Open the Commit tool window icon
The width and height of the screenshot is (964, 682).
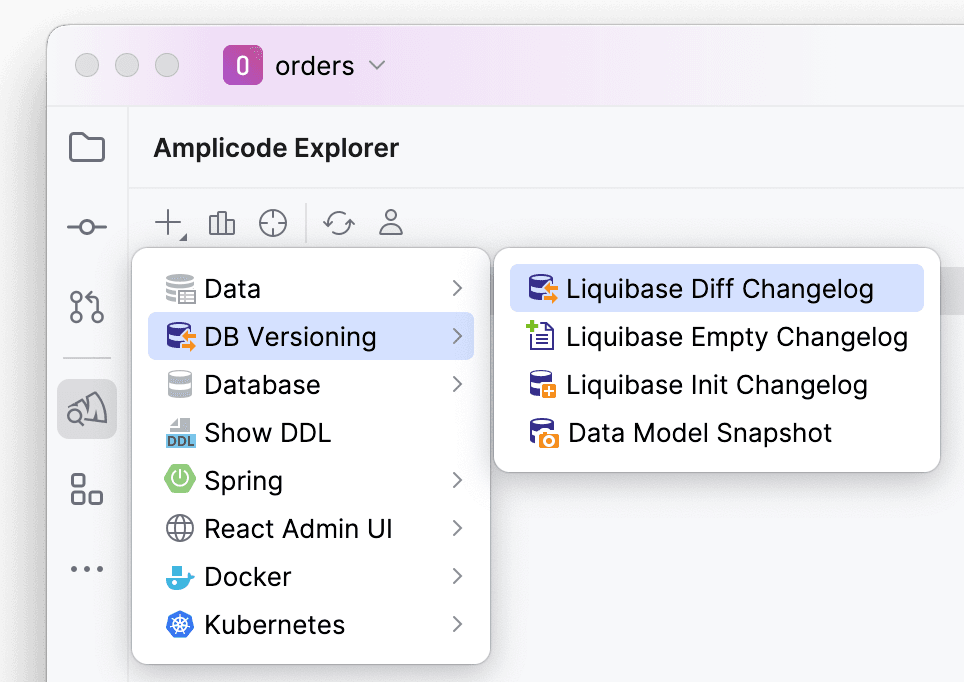[87, 228]
